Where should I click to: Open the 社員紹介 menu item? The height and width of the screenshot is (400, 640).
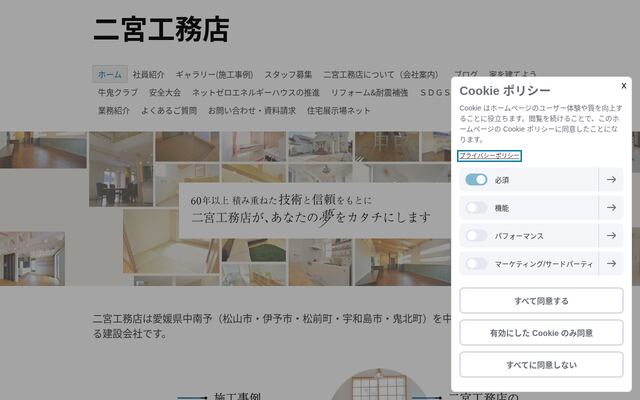coord(149,75)
